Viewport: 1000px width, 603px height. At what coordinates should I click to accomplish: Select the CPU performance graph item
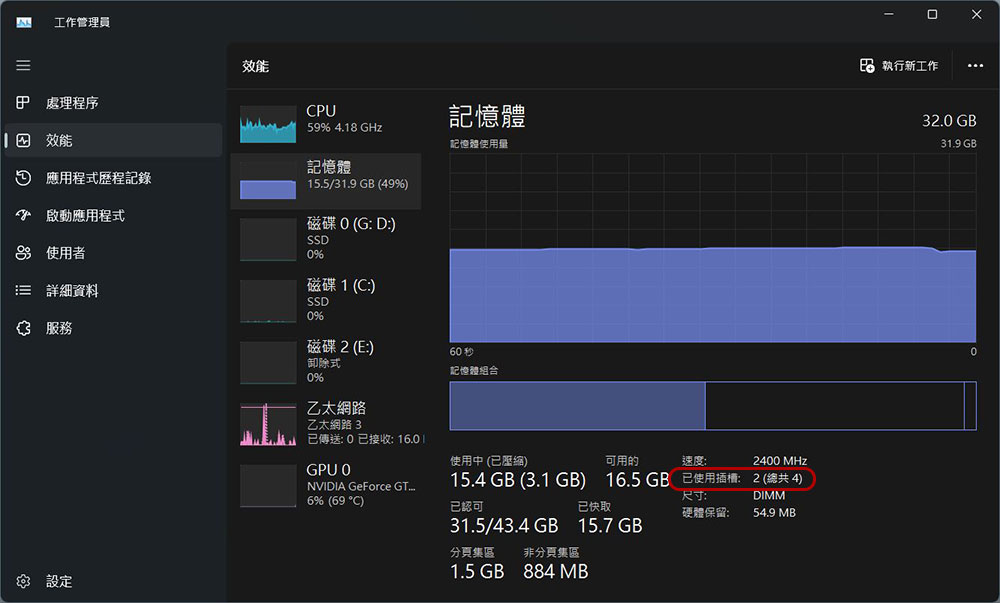(326, 120)
